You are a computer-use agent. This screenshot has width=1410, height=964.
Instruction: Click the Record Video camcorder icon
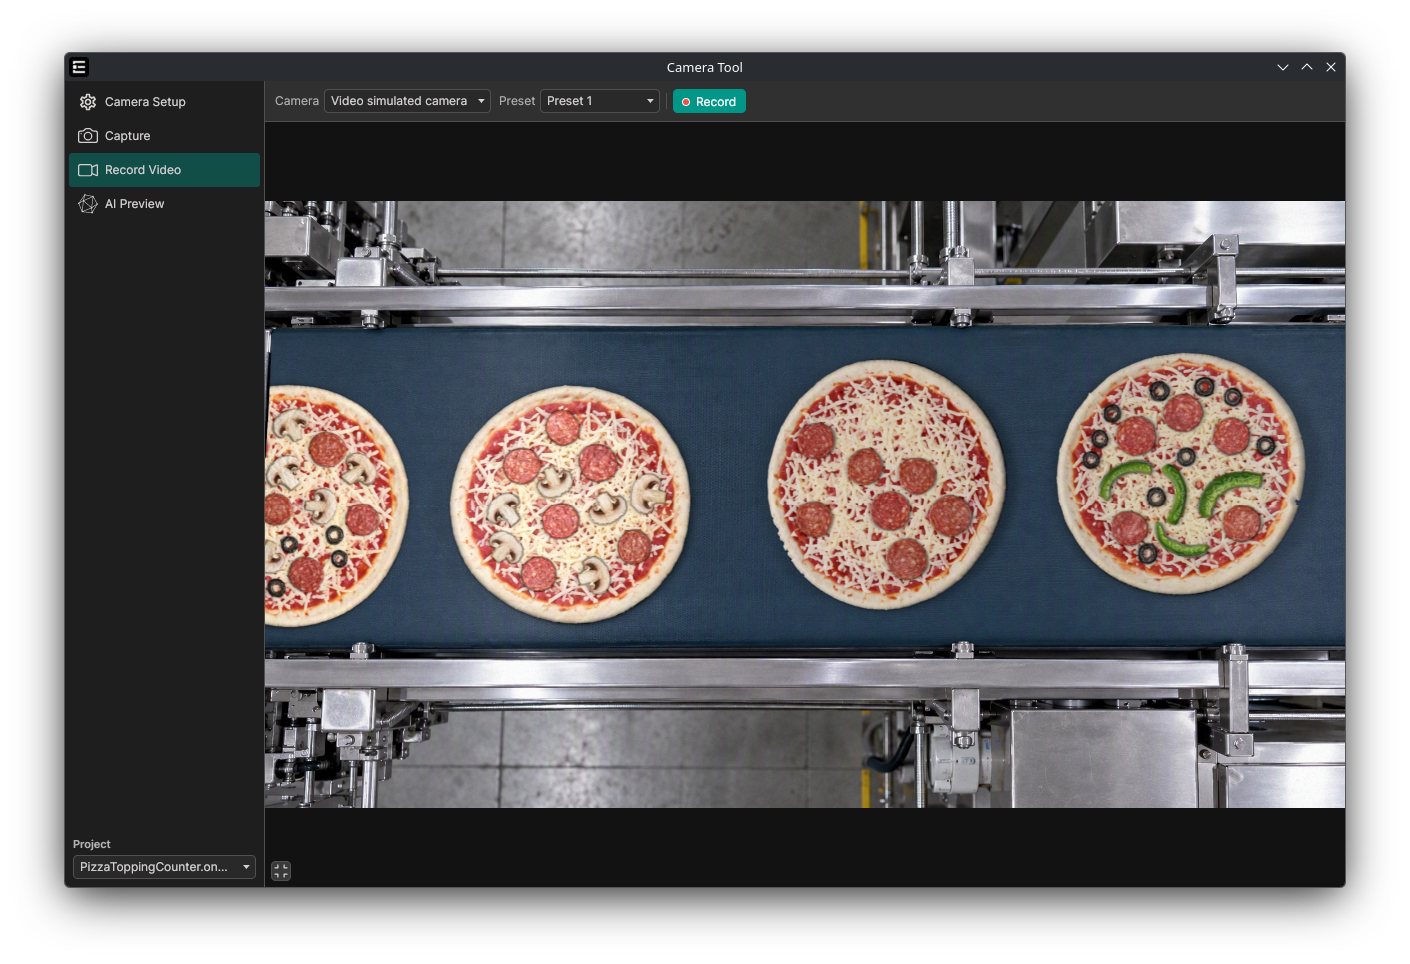[88, 170]
